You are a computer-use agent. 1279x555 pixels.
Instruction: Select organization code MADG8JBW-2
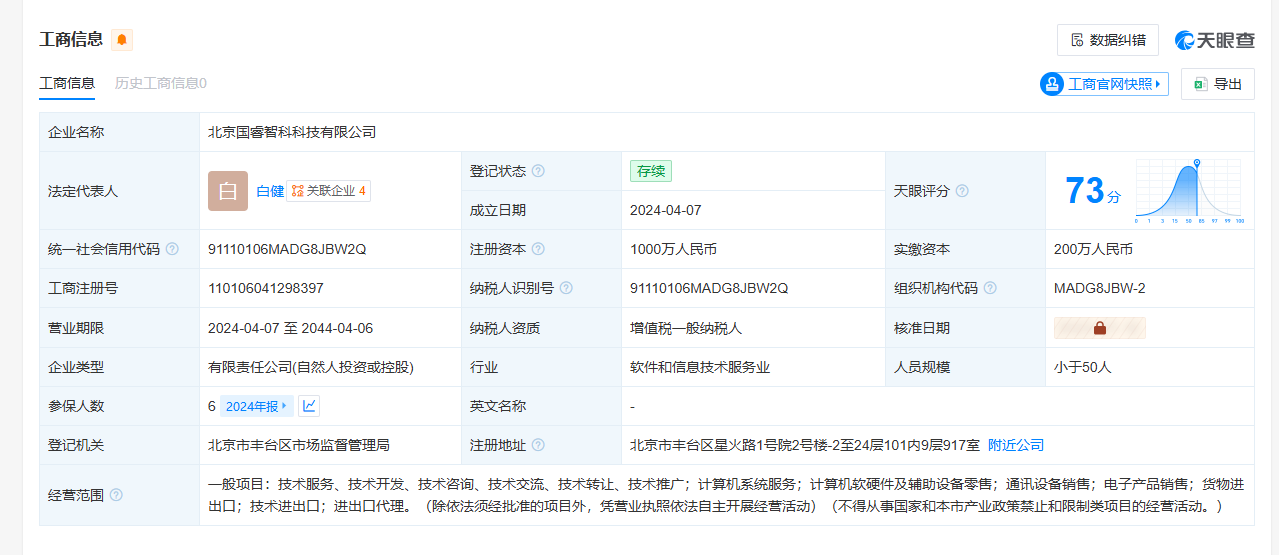coord(1100,288)
